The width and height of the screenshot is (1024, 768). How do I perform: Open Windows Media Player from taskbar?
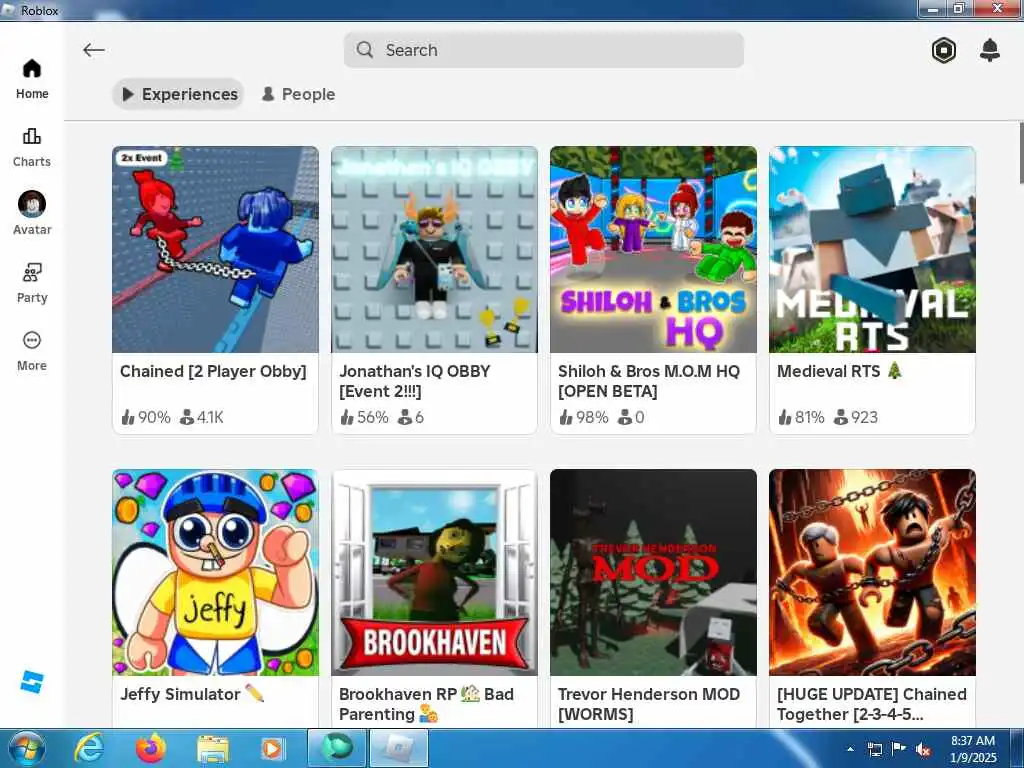tap(272, 748)
